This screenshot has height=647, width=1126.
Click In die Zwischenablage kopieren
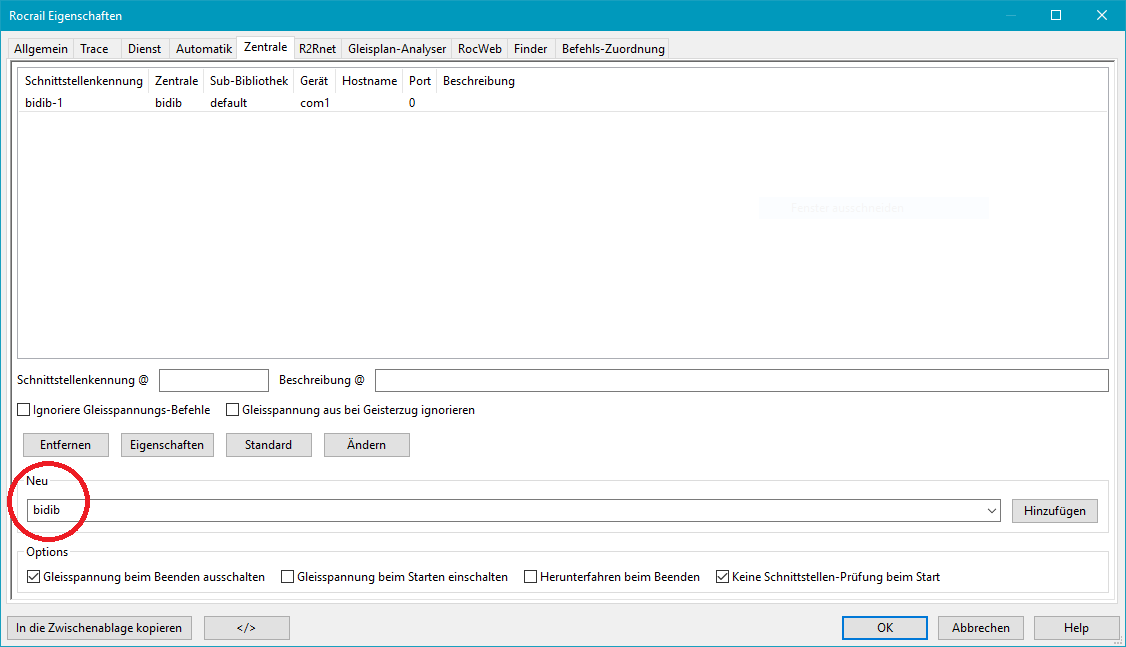(x=99, y=628)
